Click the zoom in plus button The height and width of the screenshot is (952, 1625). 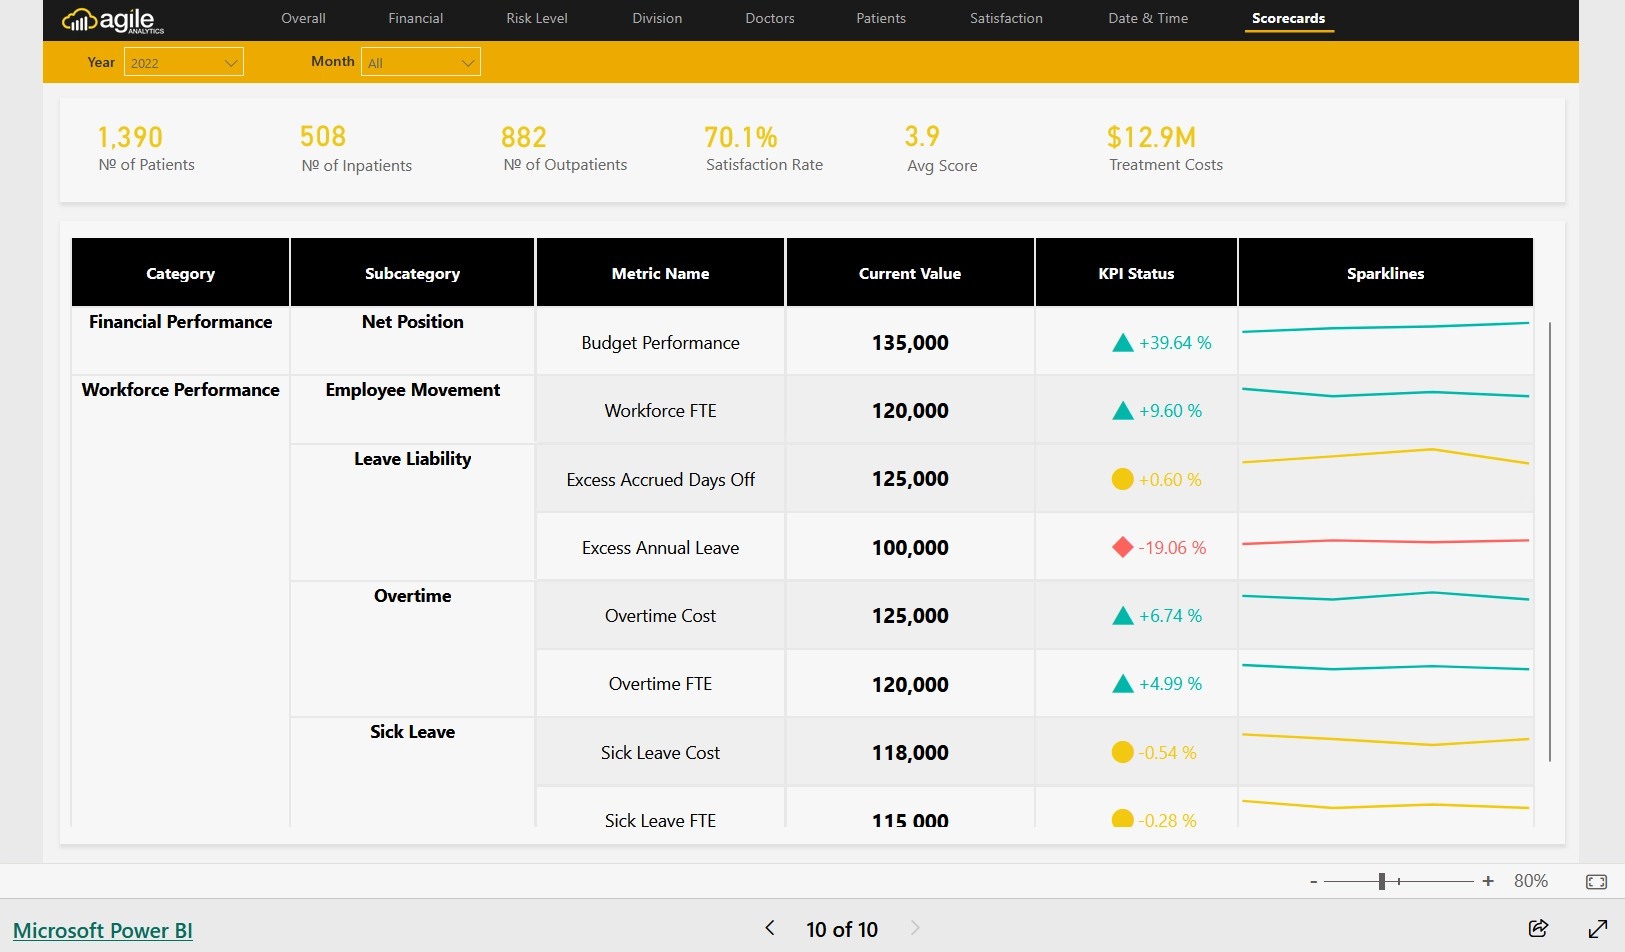(1488, 881)
